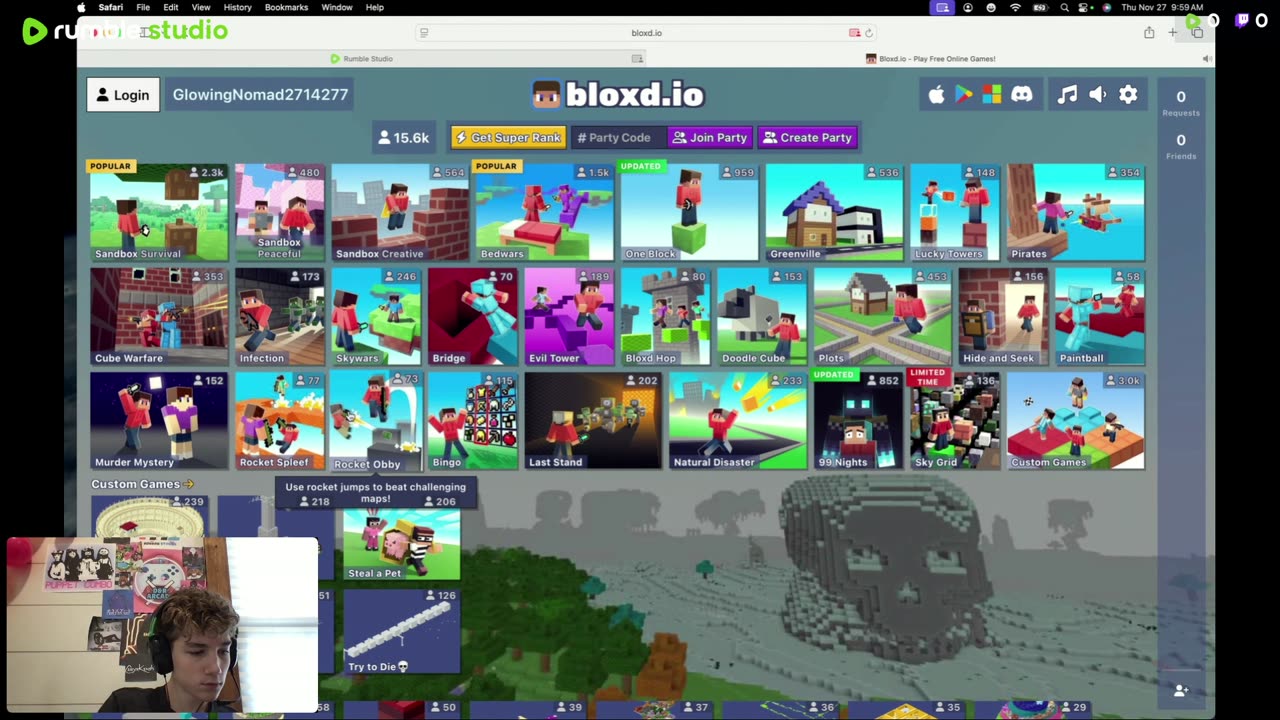1280x720 pixels.
Task: Click the Get Super Rank button
Action: point(508,138)
